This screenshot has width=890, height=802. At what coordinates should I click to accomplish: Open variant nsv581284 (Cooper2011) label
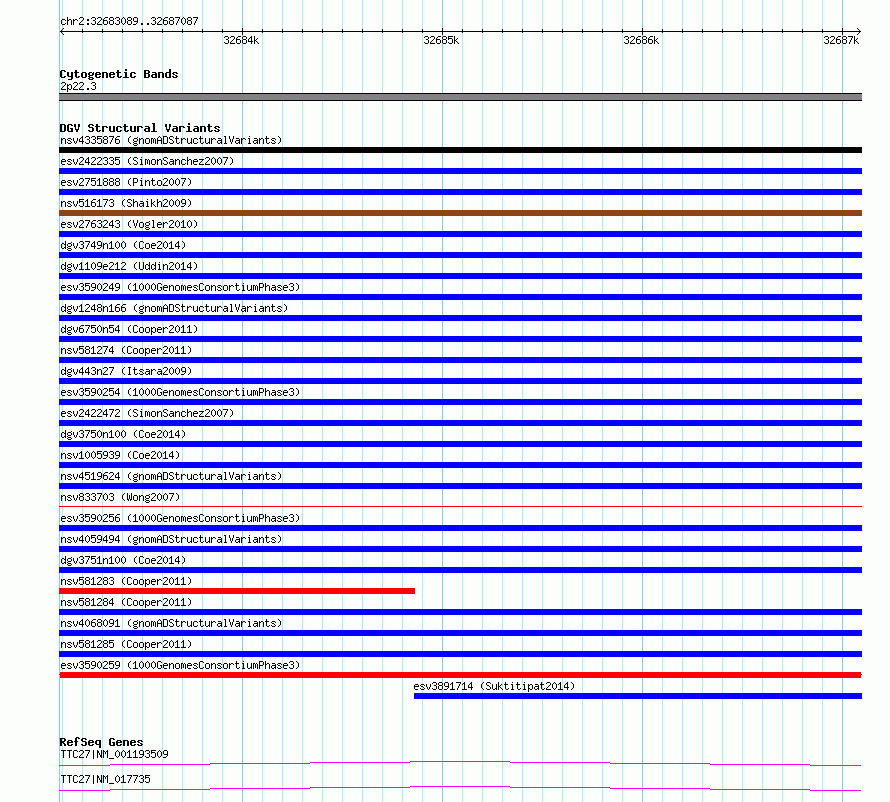(x=126, y=602)
